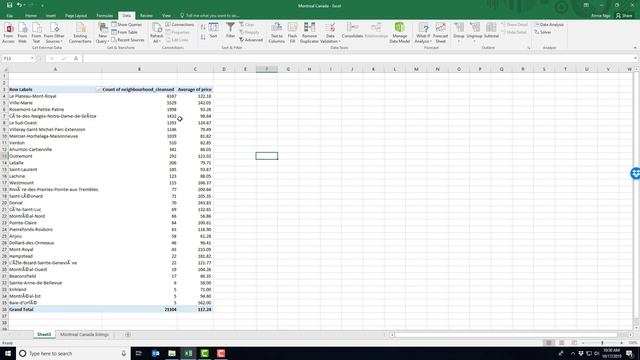Open Task View on the taskbar
Screen dimensions: 640x360
[138, 353]
